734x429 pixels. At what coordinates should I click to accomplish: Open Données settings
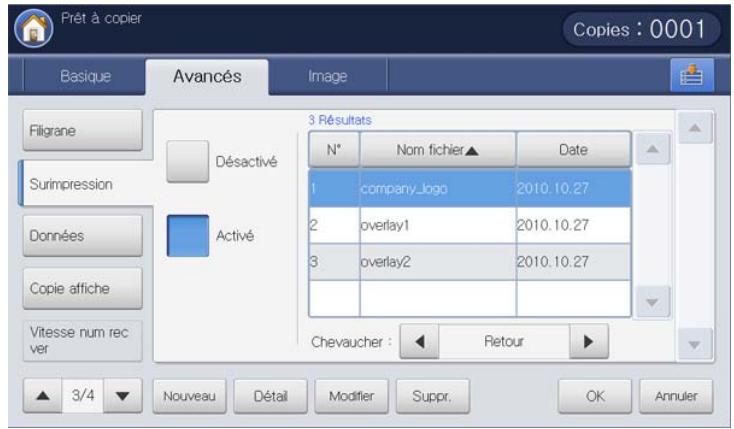pyautogui.click(x=82, y=236)
